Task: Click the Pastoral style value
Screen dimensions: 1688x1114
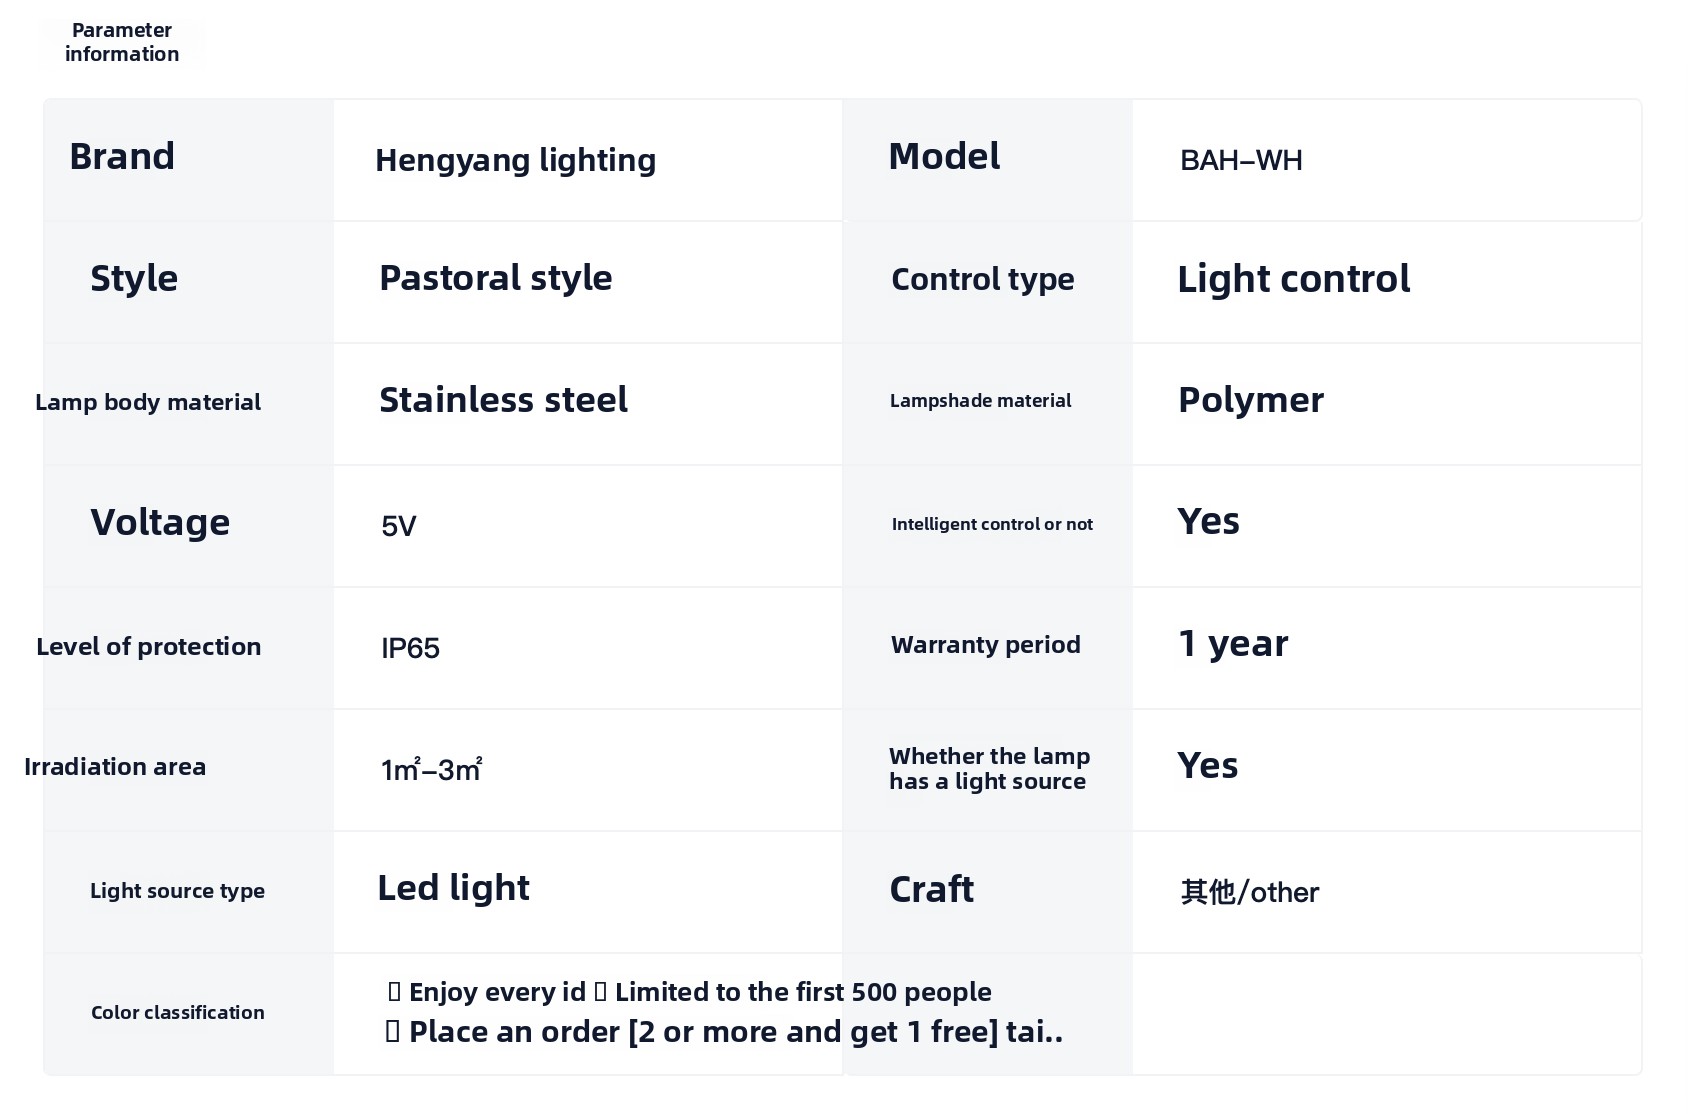Action: 495,278
